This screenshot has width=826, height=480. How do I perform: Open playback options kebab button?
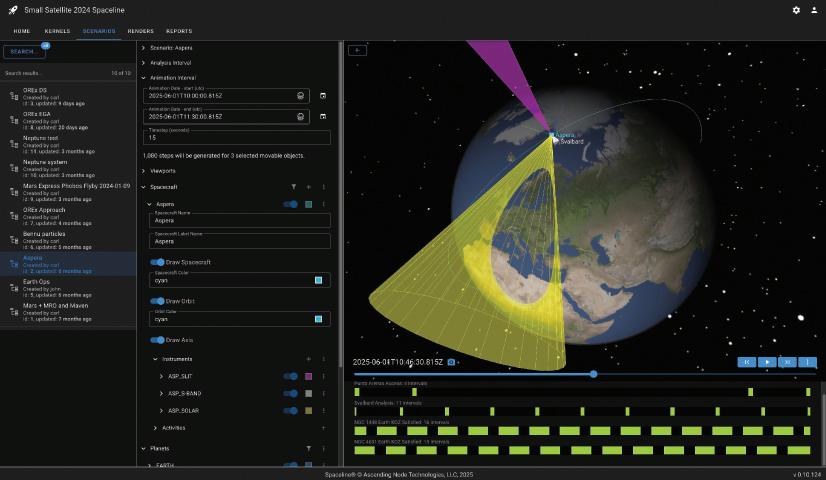tap(807, 362)
